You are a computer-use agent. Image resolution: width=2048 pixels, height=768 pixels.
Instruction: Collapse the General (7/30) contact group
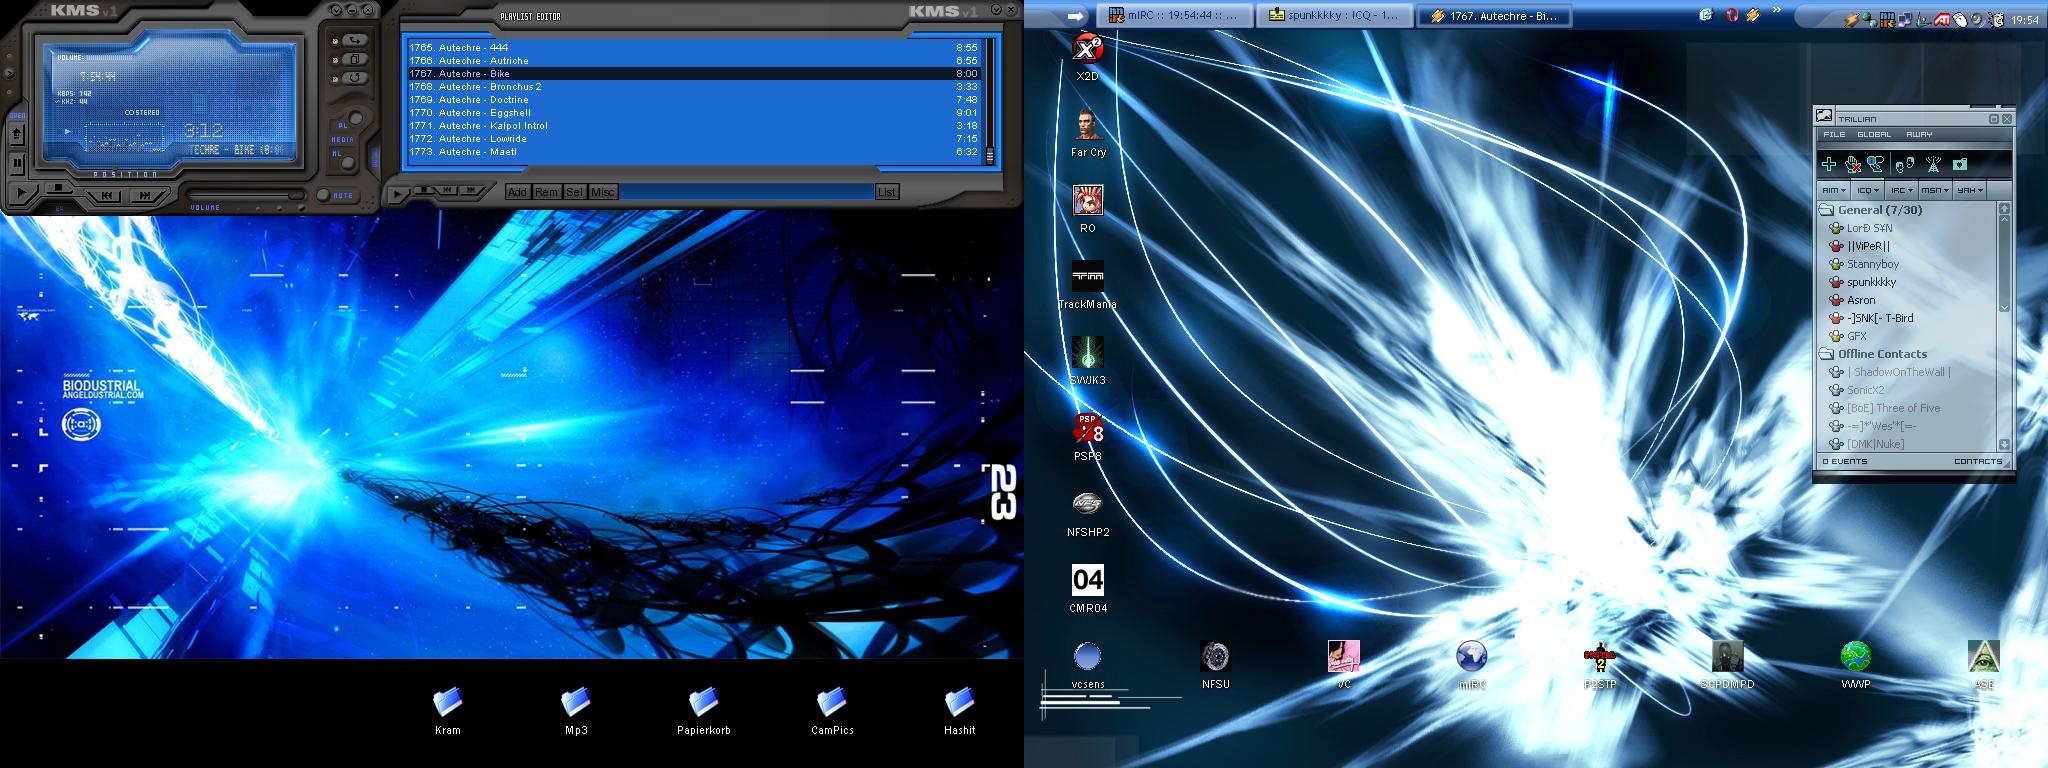[x=1870, y=210]
